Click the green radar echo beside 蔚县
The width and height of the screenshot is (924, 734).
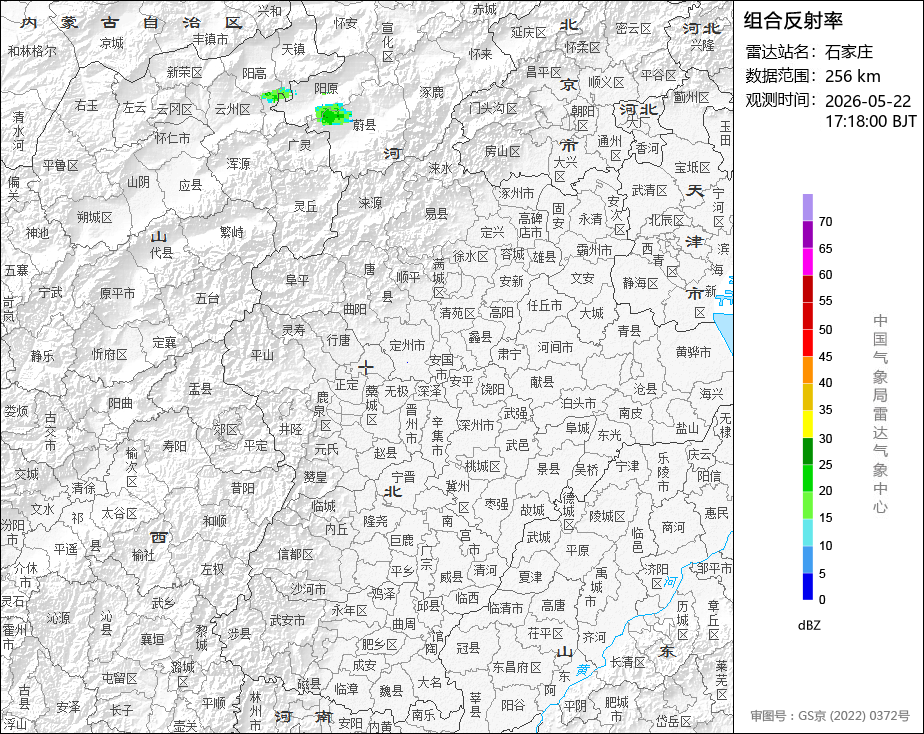(x=333, y=114)
